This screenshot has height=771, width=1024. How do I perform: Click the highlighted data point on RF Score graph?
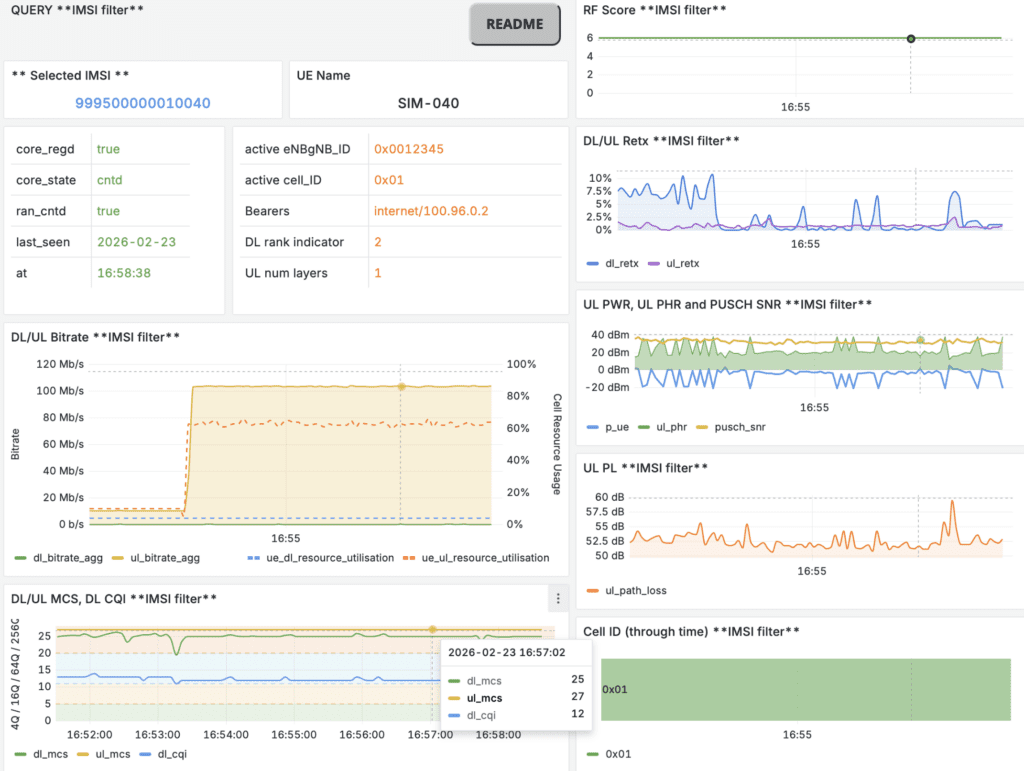[910, 38]
